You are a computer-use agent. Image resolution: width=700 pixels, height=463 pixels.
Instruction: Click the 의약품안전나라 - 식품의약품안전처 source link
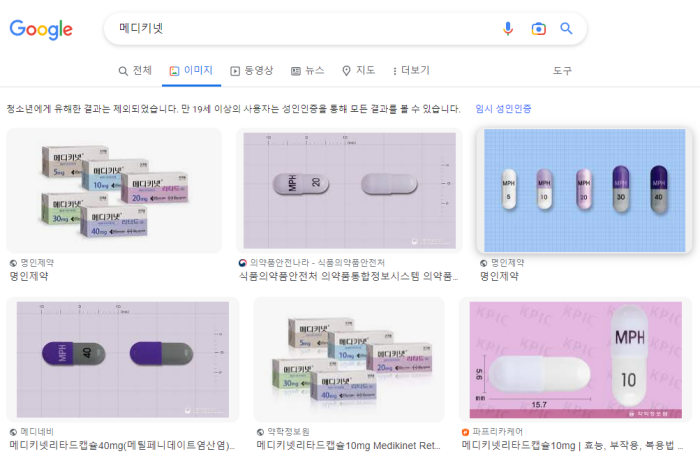pyautogui.click(x=317, y=263)
